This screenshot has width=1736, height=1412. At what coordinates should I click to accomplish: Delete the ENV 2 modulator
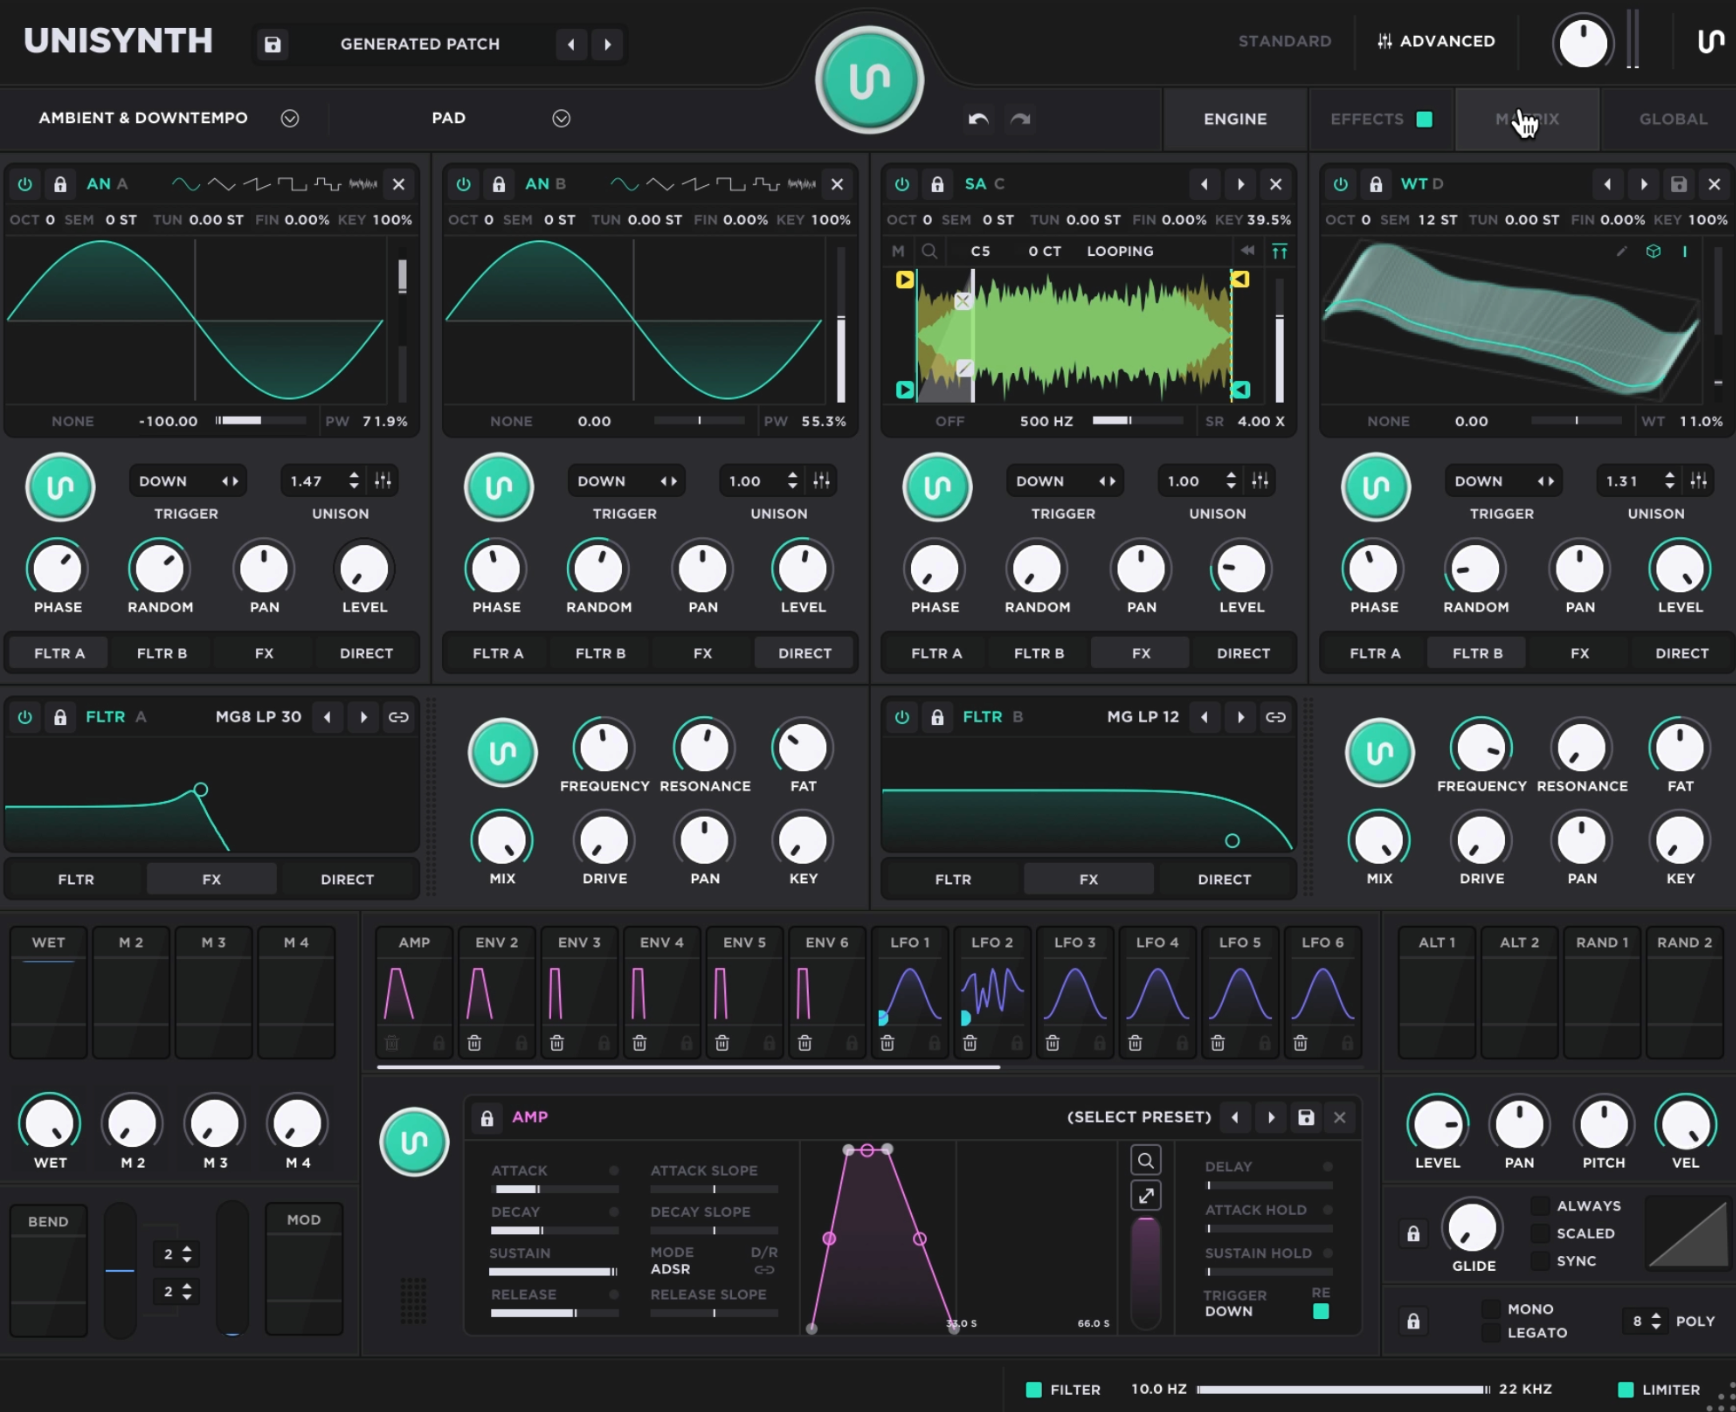point(474,1043)
